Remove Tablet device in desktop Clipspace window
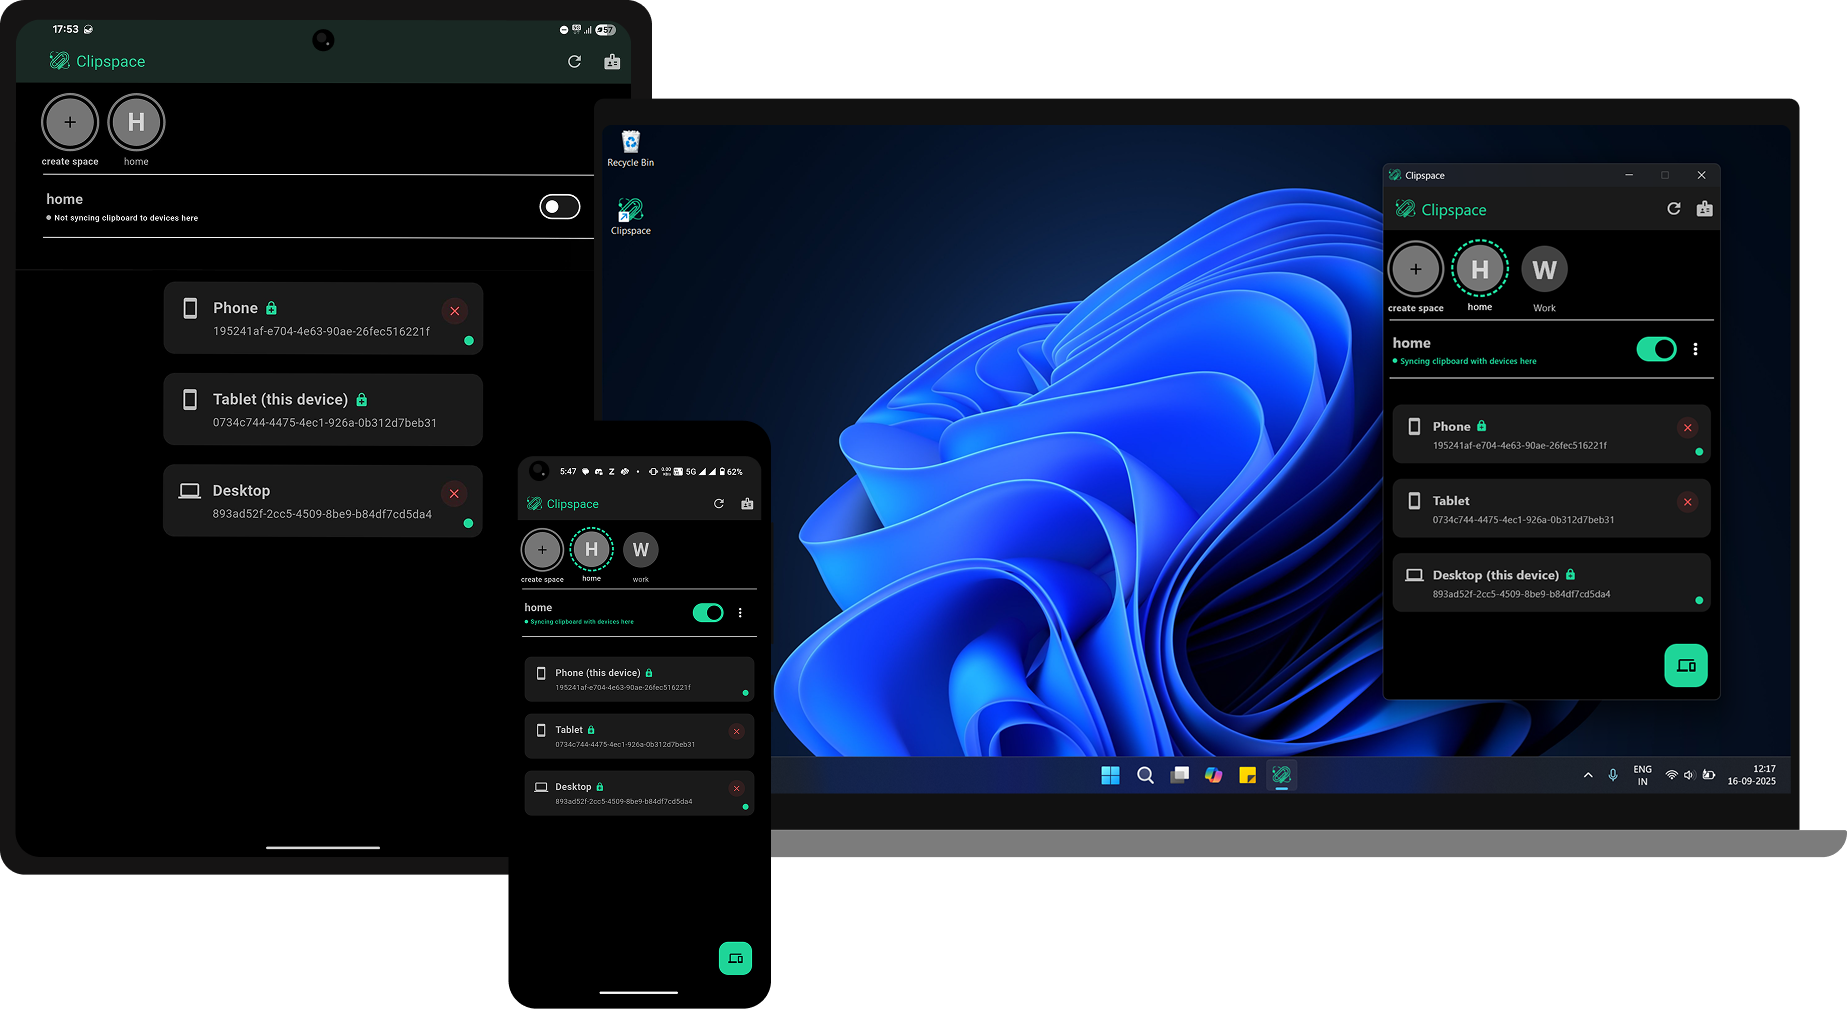This screenshot has height=1009, width=1848. click(x=1687, y=502)
